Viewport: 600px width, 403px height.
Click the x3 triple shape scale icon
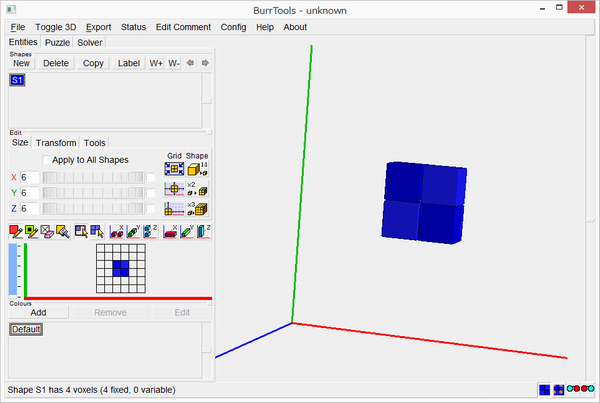click(x=197, y=209)
